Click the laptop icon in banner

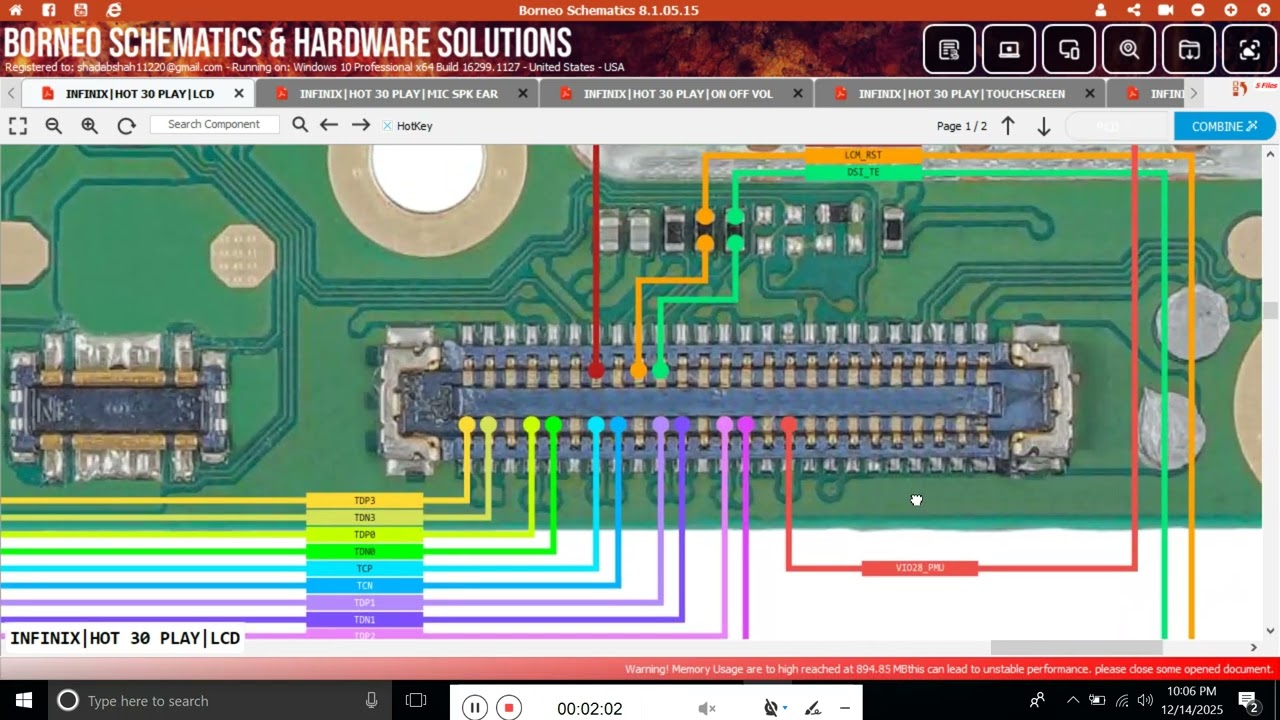[x=1009, y=49]
